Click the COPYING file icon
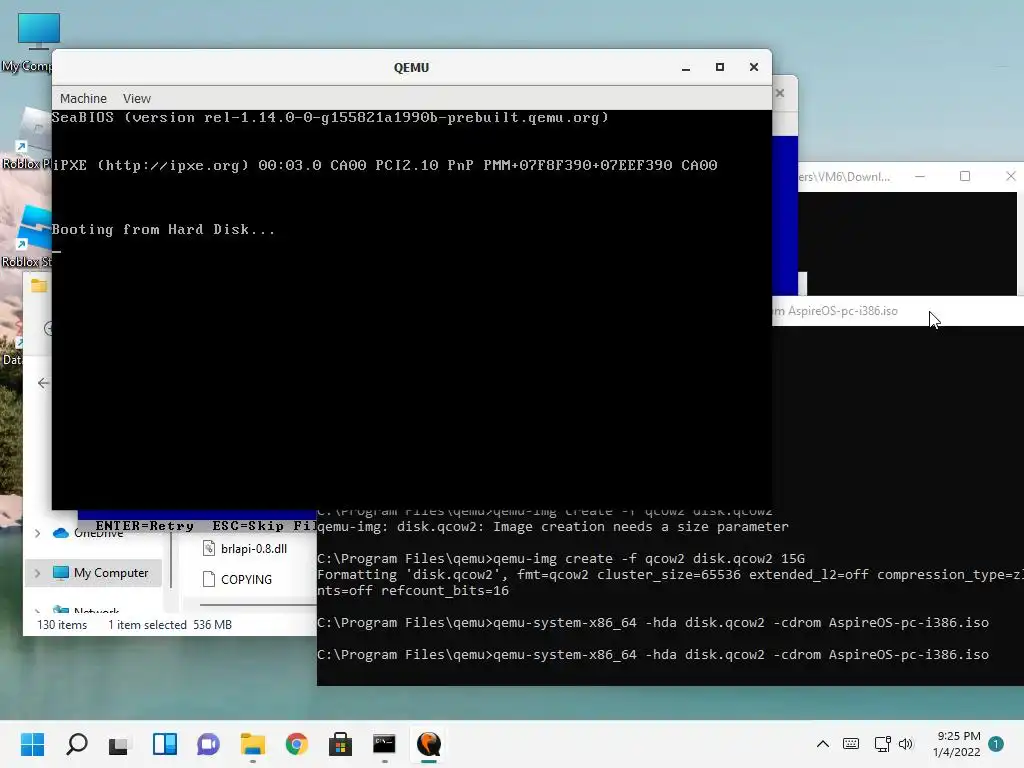The image size is (1024, 768). [209, 579]
